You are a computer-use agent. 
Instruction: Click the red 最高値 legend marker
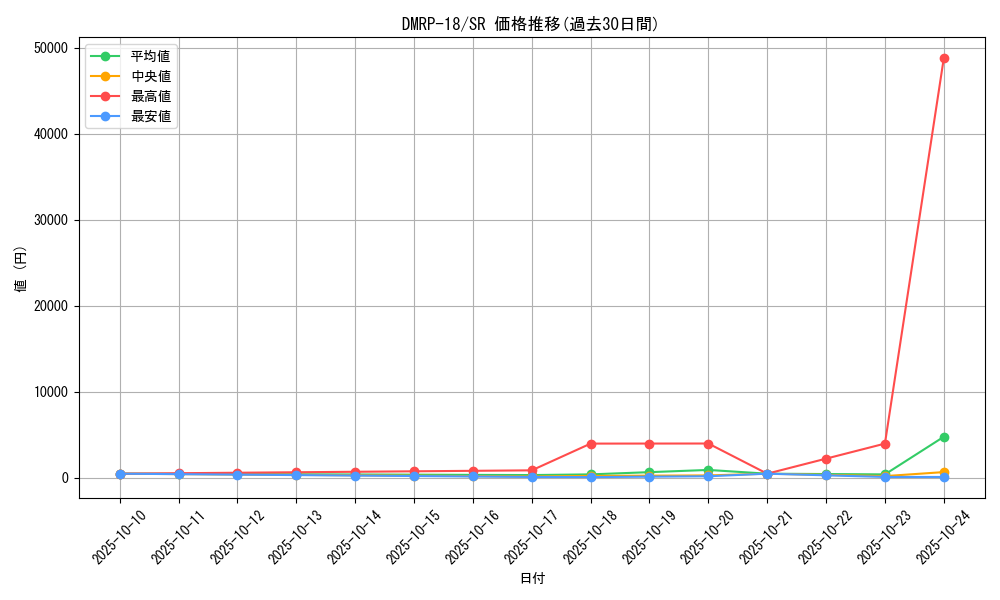(x=105, y=96)
